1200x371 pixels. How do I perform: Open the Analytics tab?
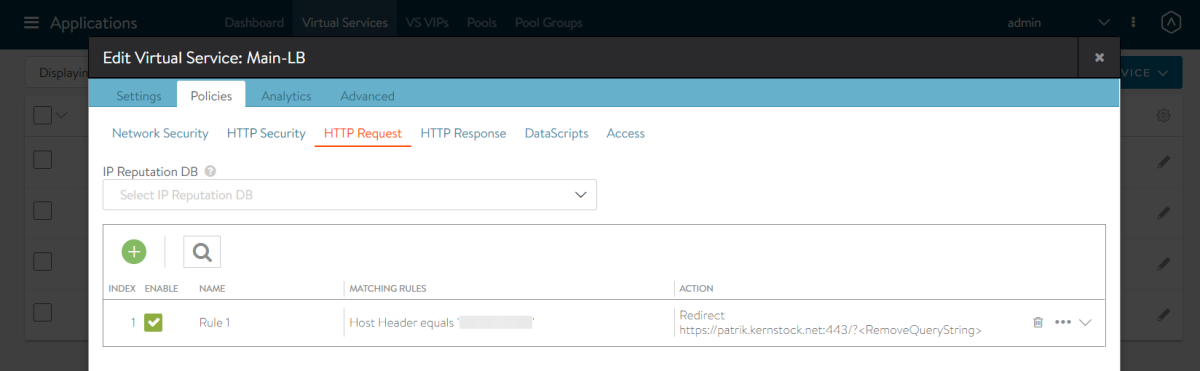tap(286, 96)
